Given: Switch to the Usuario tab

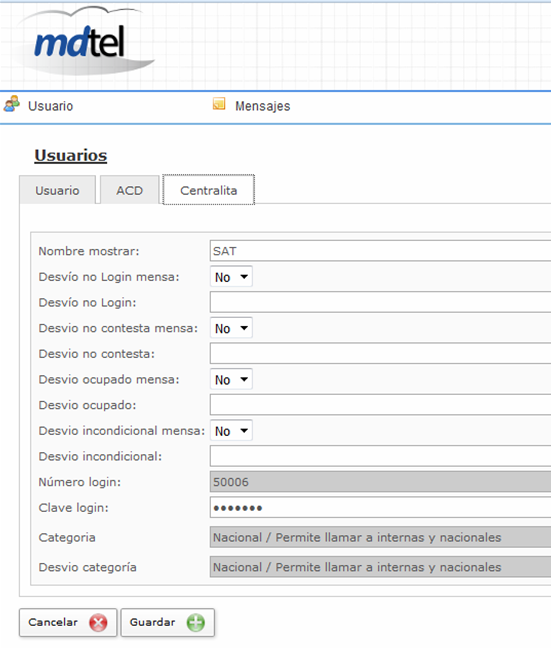Looking at the screenshot, I should (57, 190).
